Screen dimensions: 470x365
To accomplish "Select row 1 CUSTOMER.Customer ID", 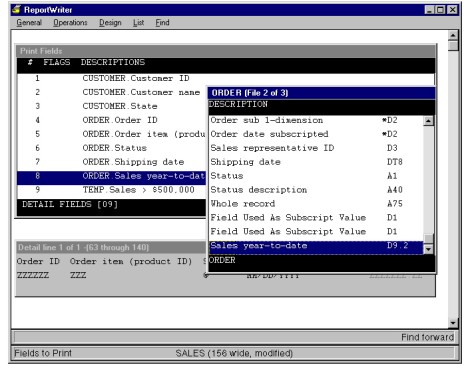I will 226,78.
